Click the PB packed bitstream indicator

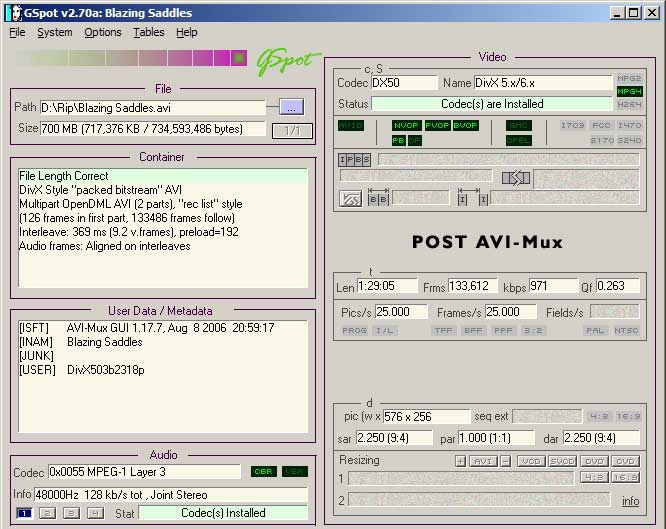tap(398, 140)
